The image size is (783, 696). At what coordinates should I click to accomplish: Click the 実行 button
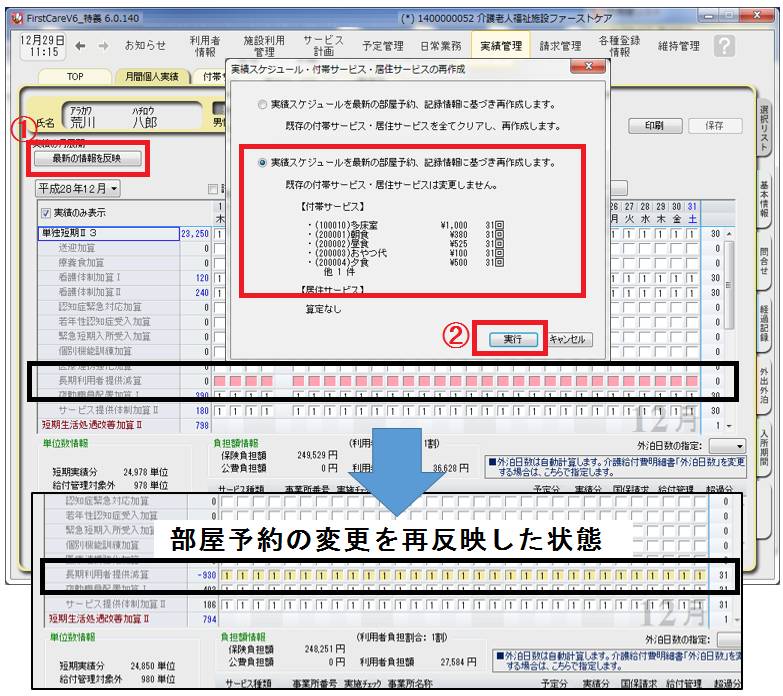pos(510,340)
